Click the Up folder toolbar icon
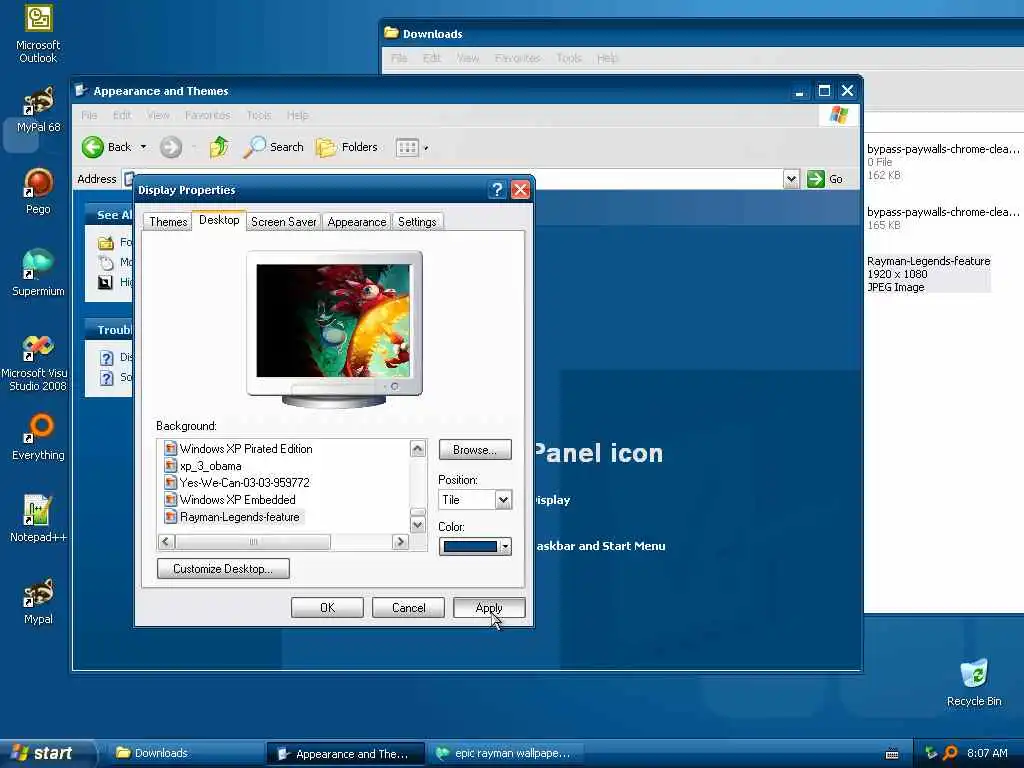The width and height of the screenshot is (1024, 768). click(x=219, y=147)
